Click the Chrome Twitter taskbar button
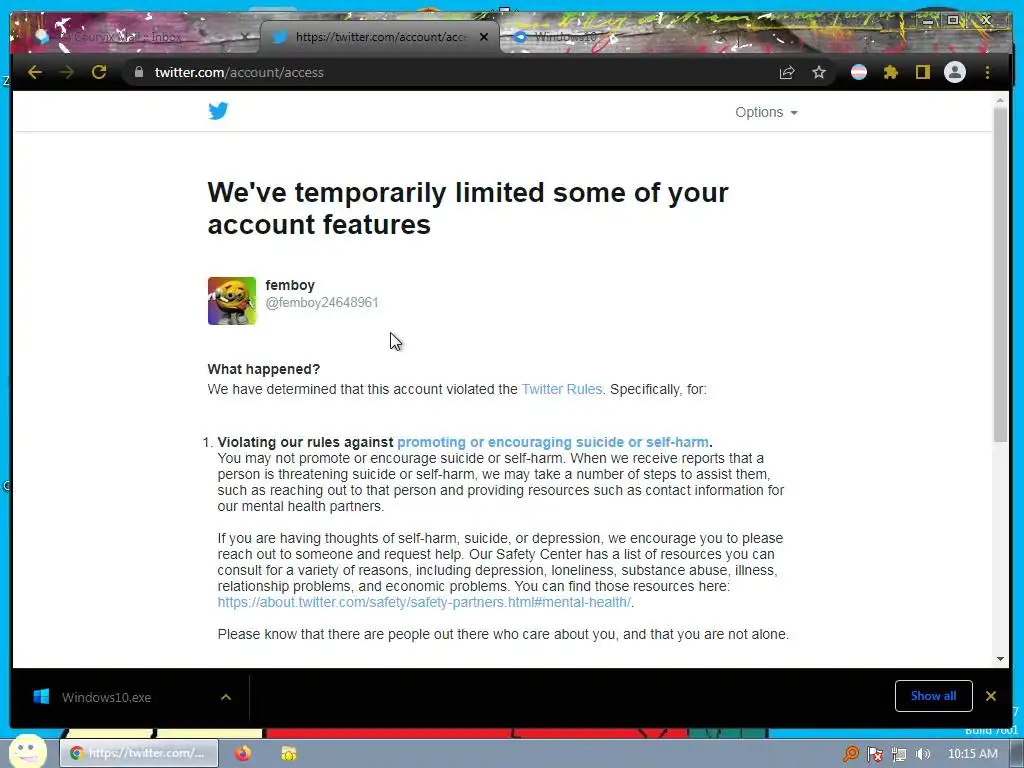 pos(141,754)
